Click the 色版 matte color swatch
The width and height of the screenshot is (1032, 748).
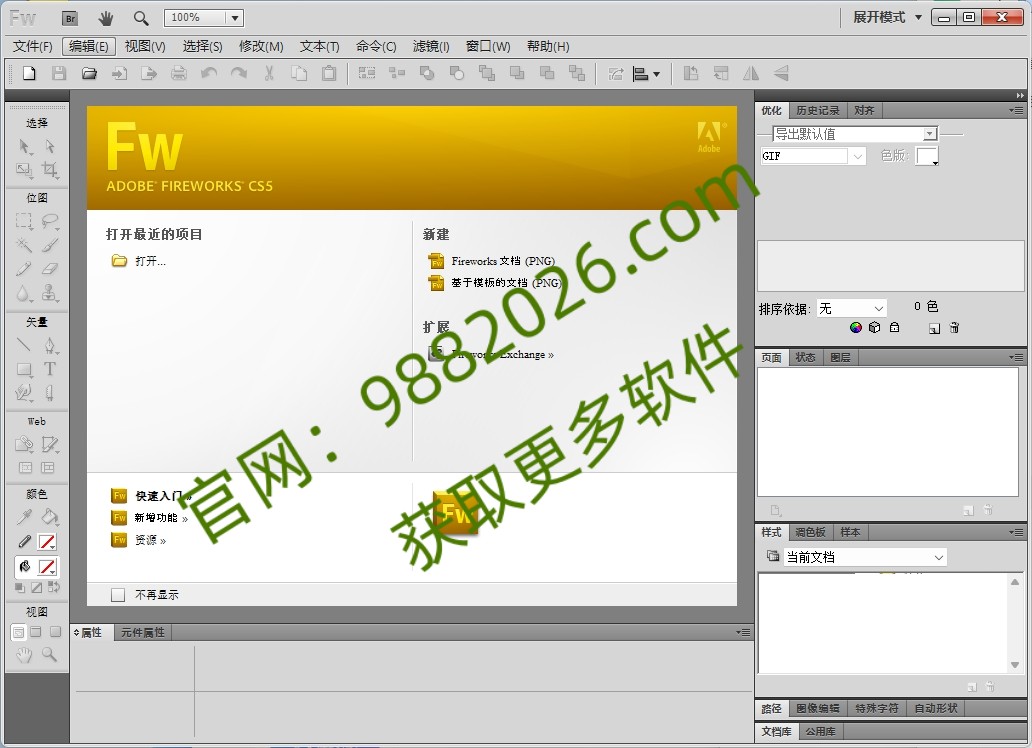(927, 156)
